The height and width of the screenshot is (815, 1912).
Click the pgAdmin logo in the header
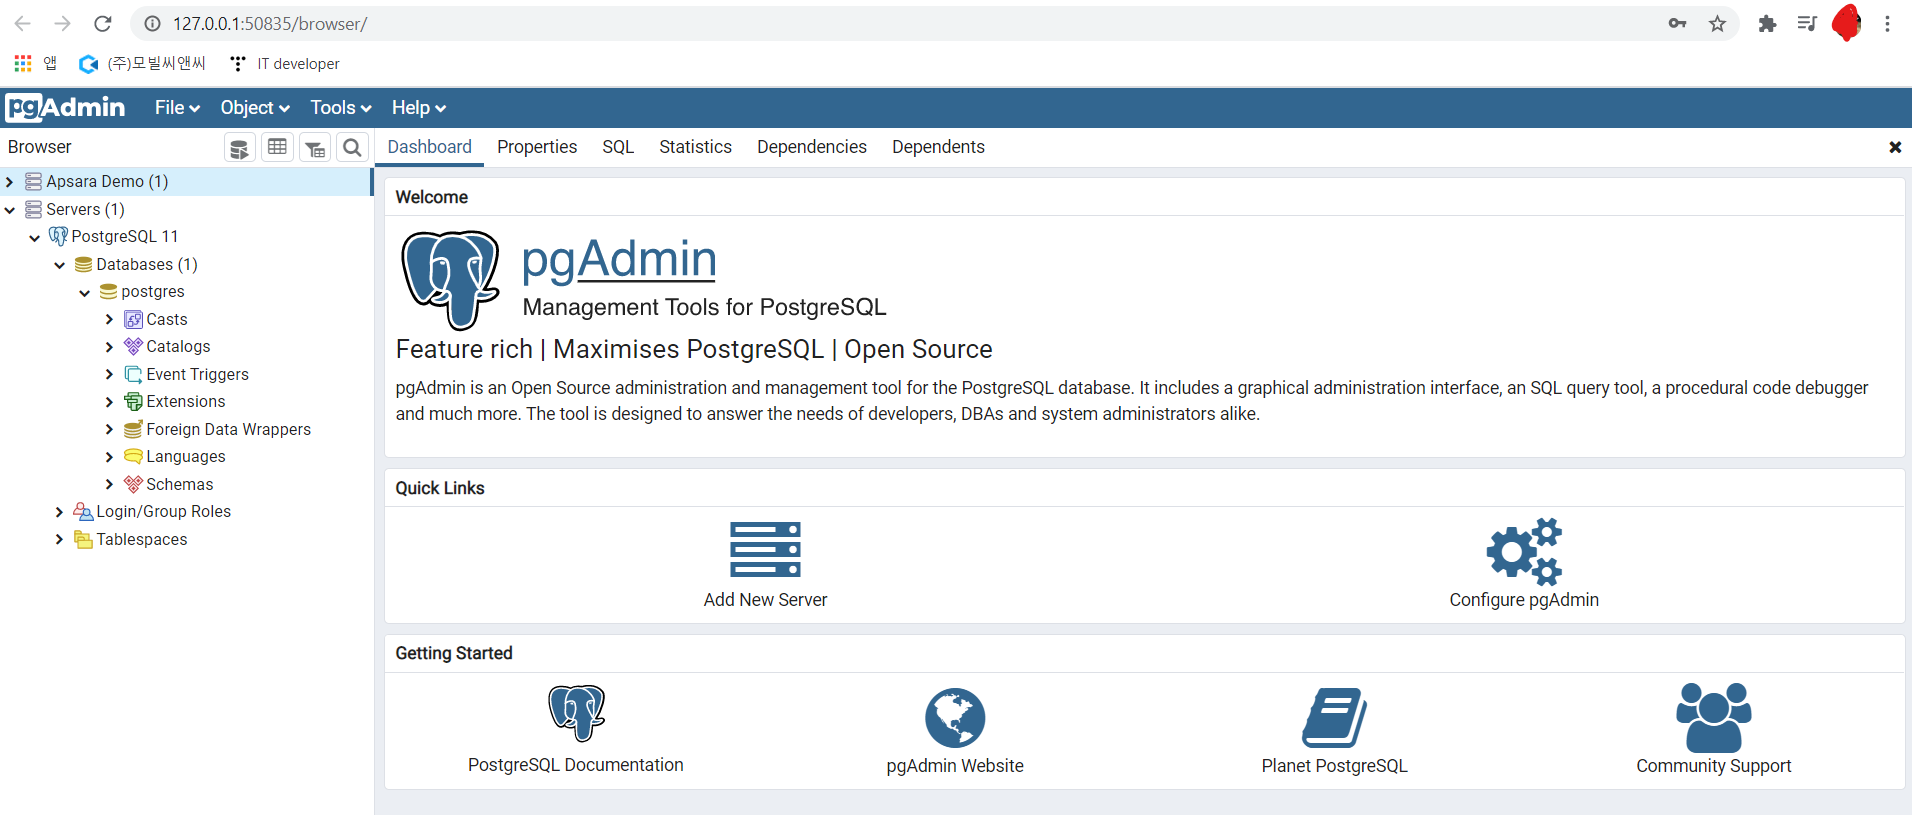[x=66, y=107]
